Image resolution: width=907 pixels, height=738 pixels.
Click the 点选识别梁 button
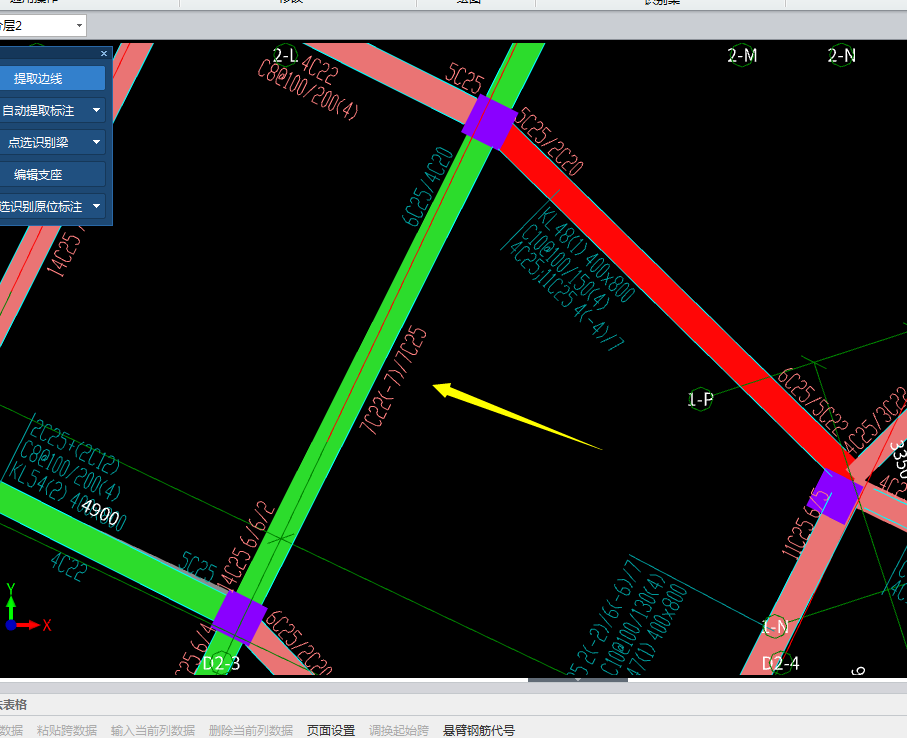(39, 142)
